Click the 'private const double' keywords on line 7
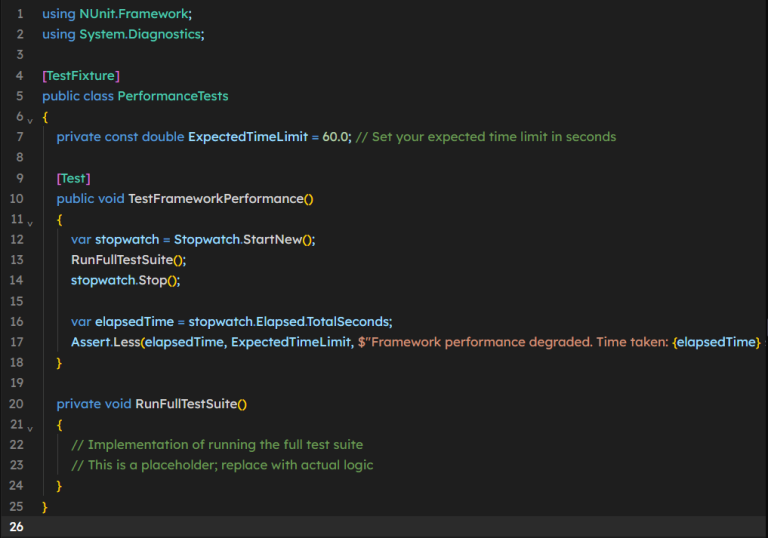 tap(120, 137)
